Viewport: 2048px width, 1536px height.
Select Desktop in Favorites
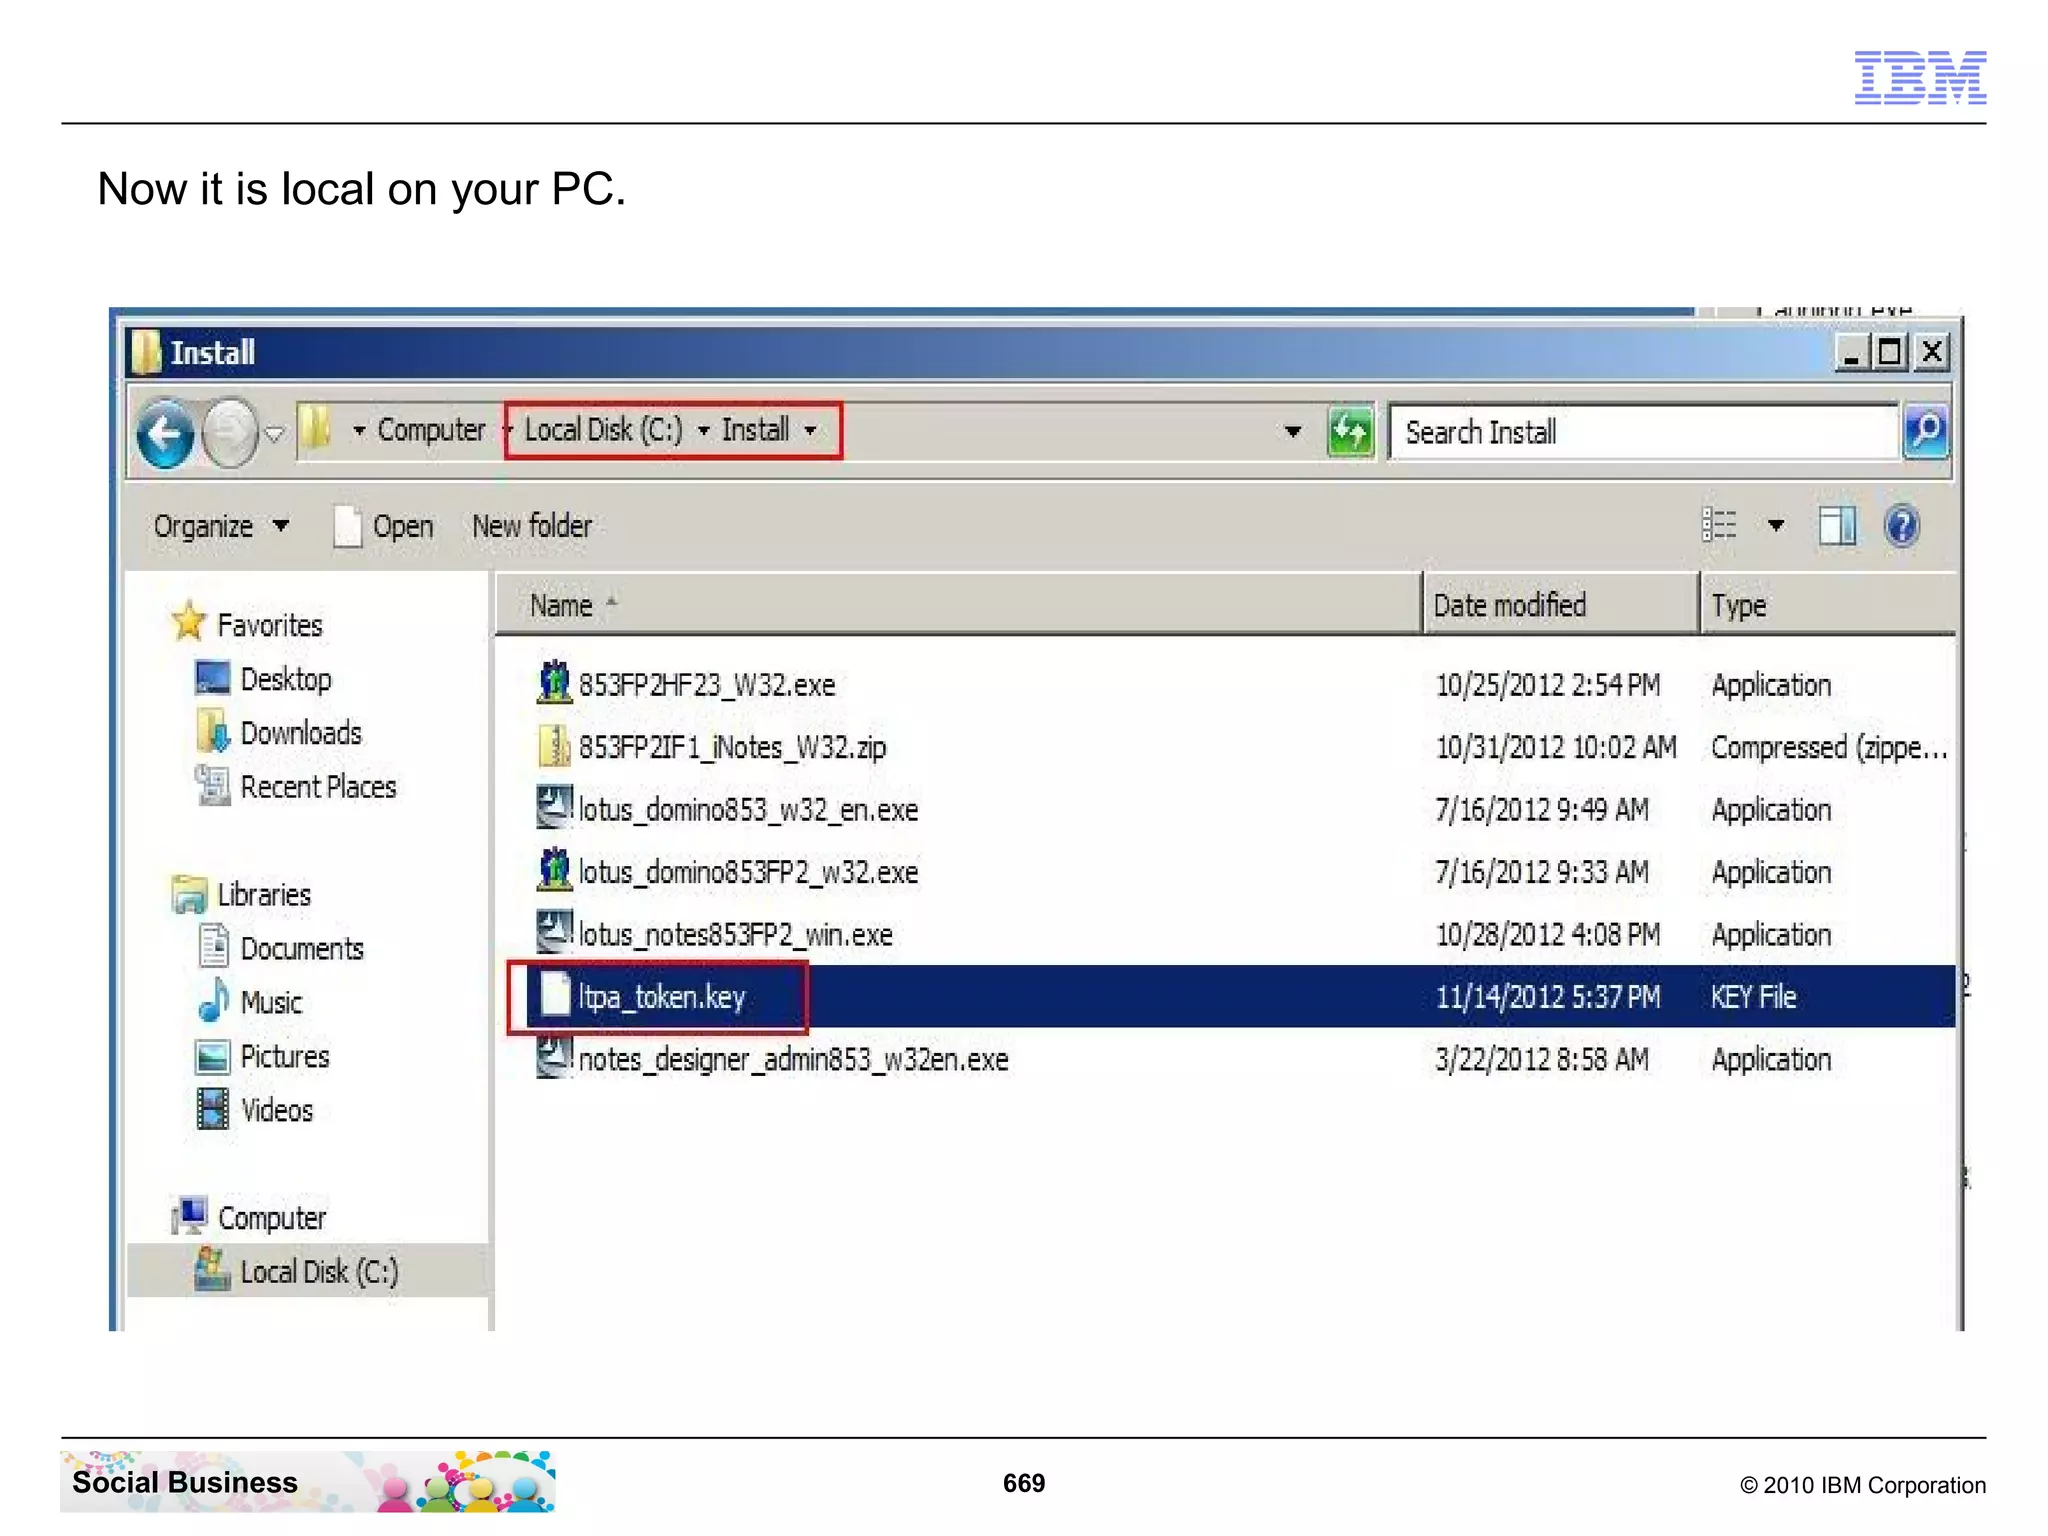point(286,679)
